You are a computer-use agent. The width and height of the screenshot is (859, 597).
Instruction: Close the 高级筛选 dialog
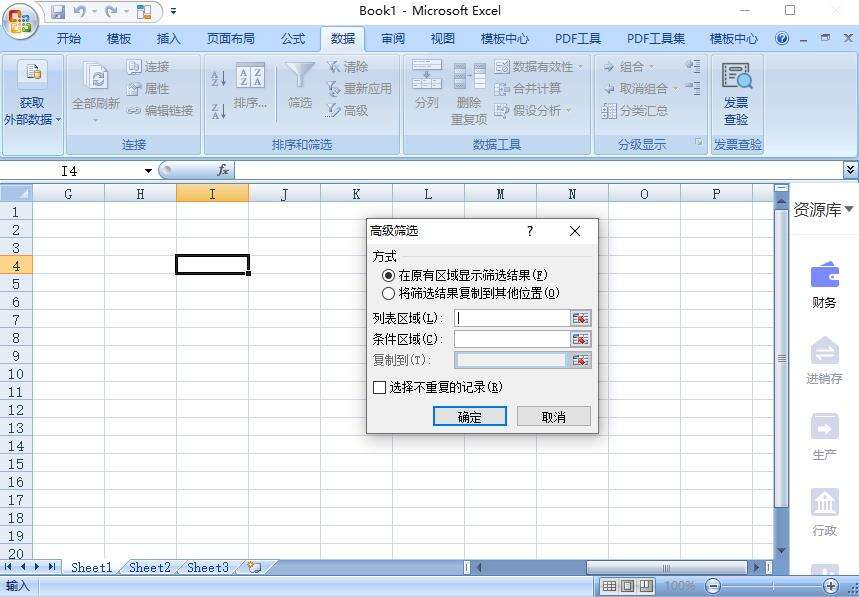tap(575, 231)
